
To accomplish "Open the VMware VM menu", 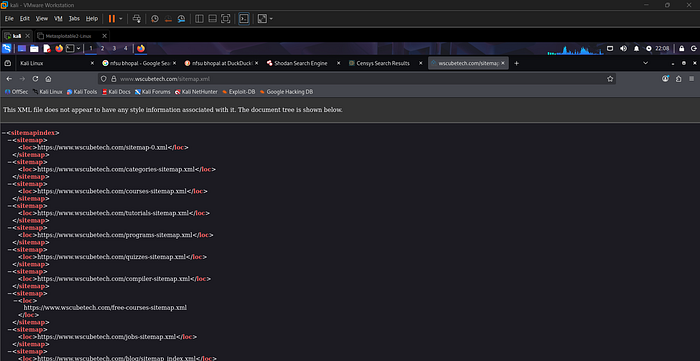I will (x=58, y=19).
